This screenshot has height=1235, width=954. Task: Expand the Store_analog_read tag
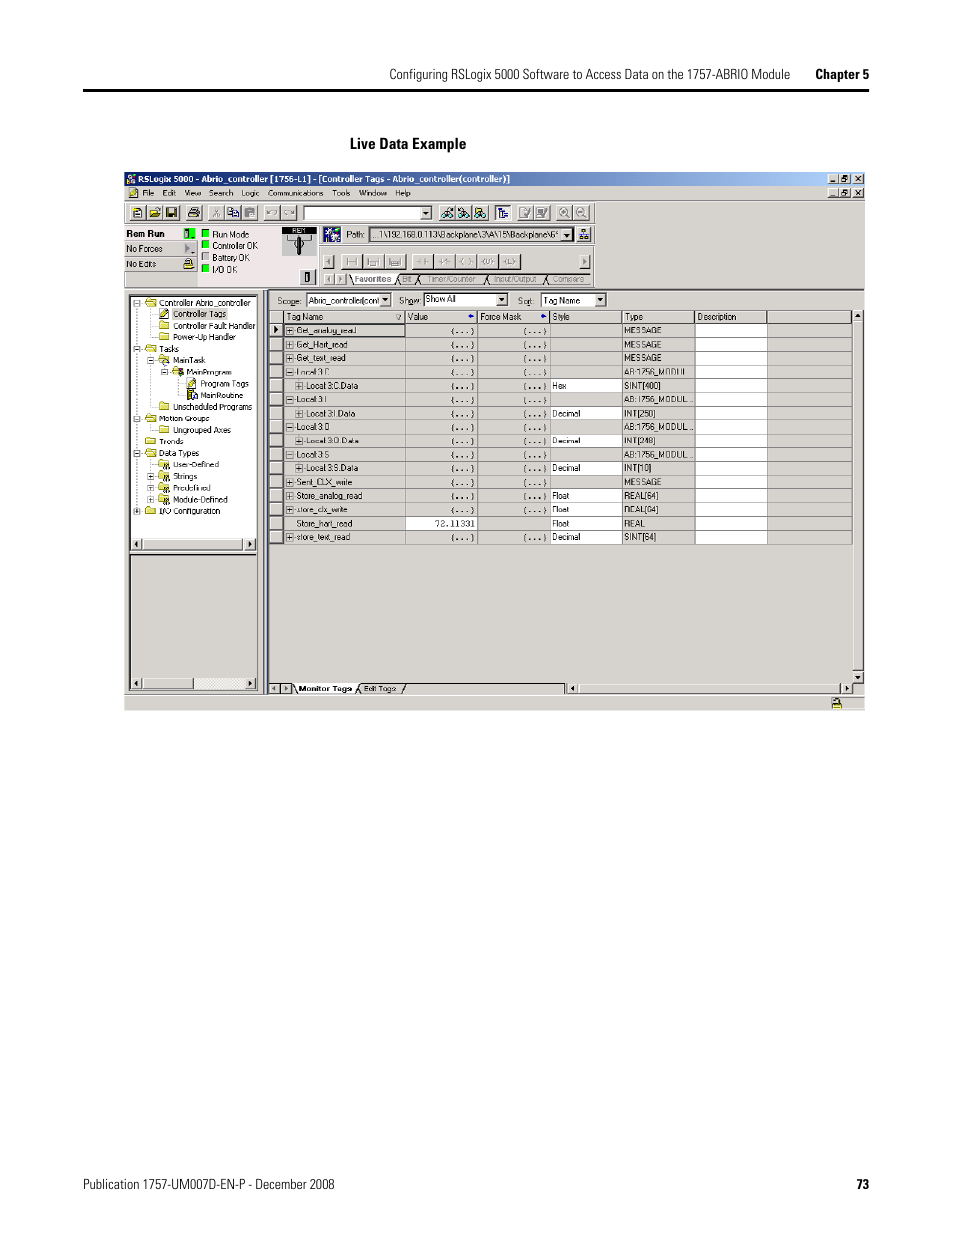[x=290, y=496]
